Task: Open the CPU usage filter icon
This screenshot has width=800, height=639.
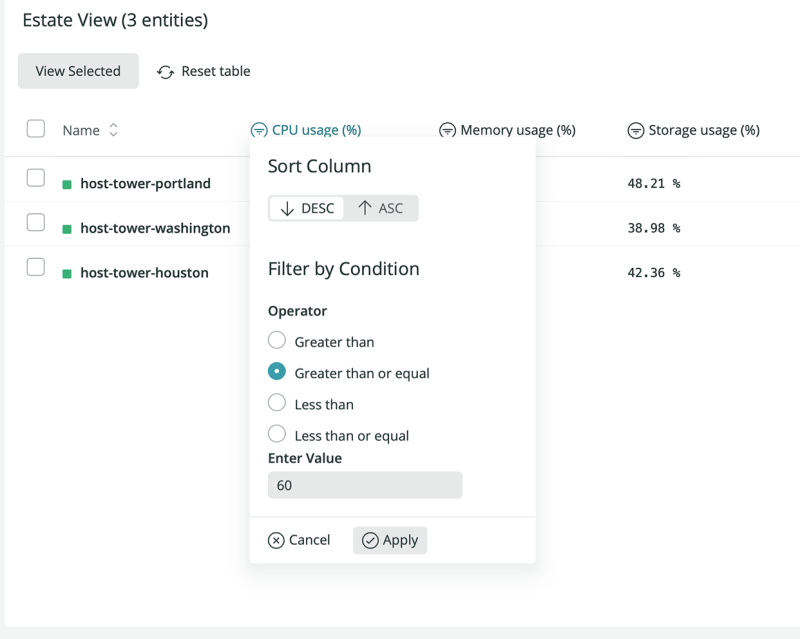Action: [x=259, y=131]
